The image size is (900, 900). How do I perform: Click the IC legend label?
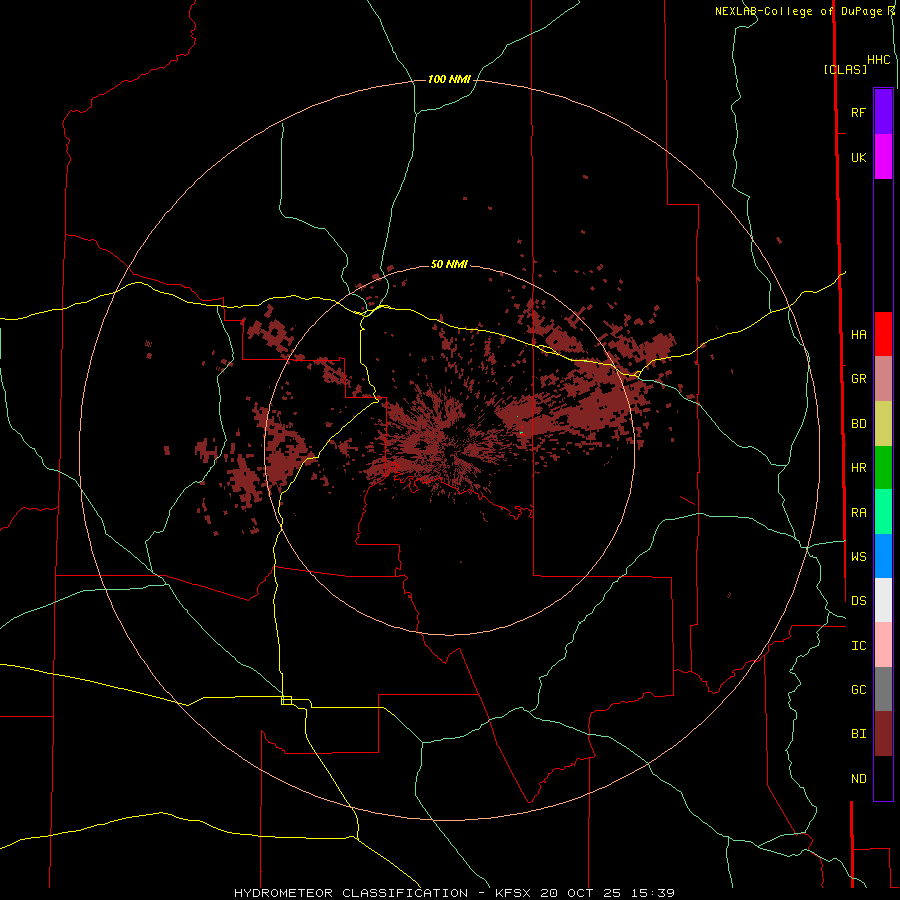858,646
